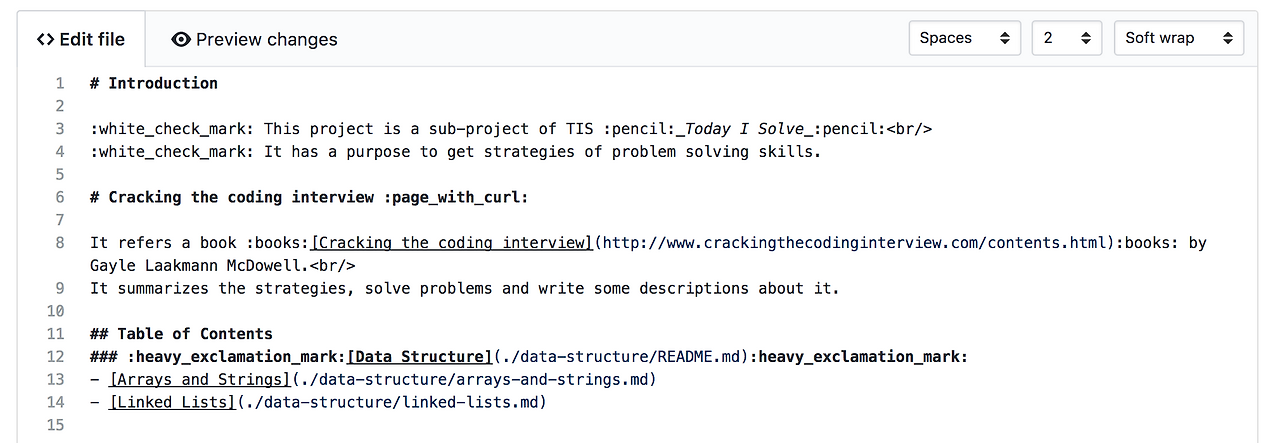Click the Linked Lists link text
Image resolution: width=1280 pixels, height=443 pixels.
pos(172,403)
